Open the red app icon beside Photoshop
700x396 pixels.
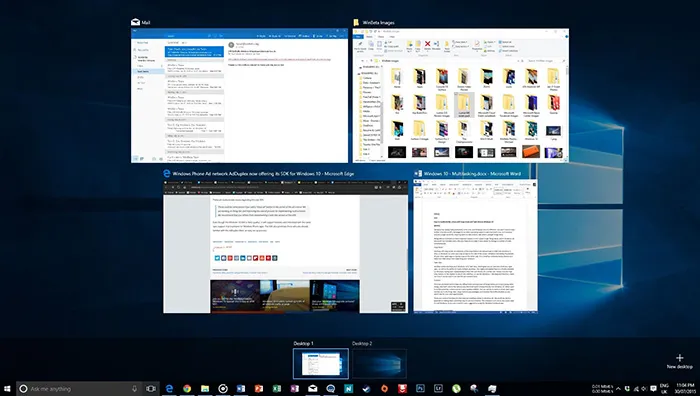(x=403, y=388)
